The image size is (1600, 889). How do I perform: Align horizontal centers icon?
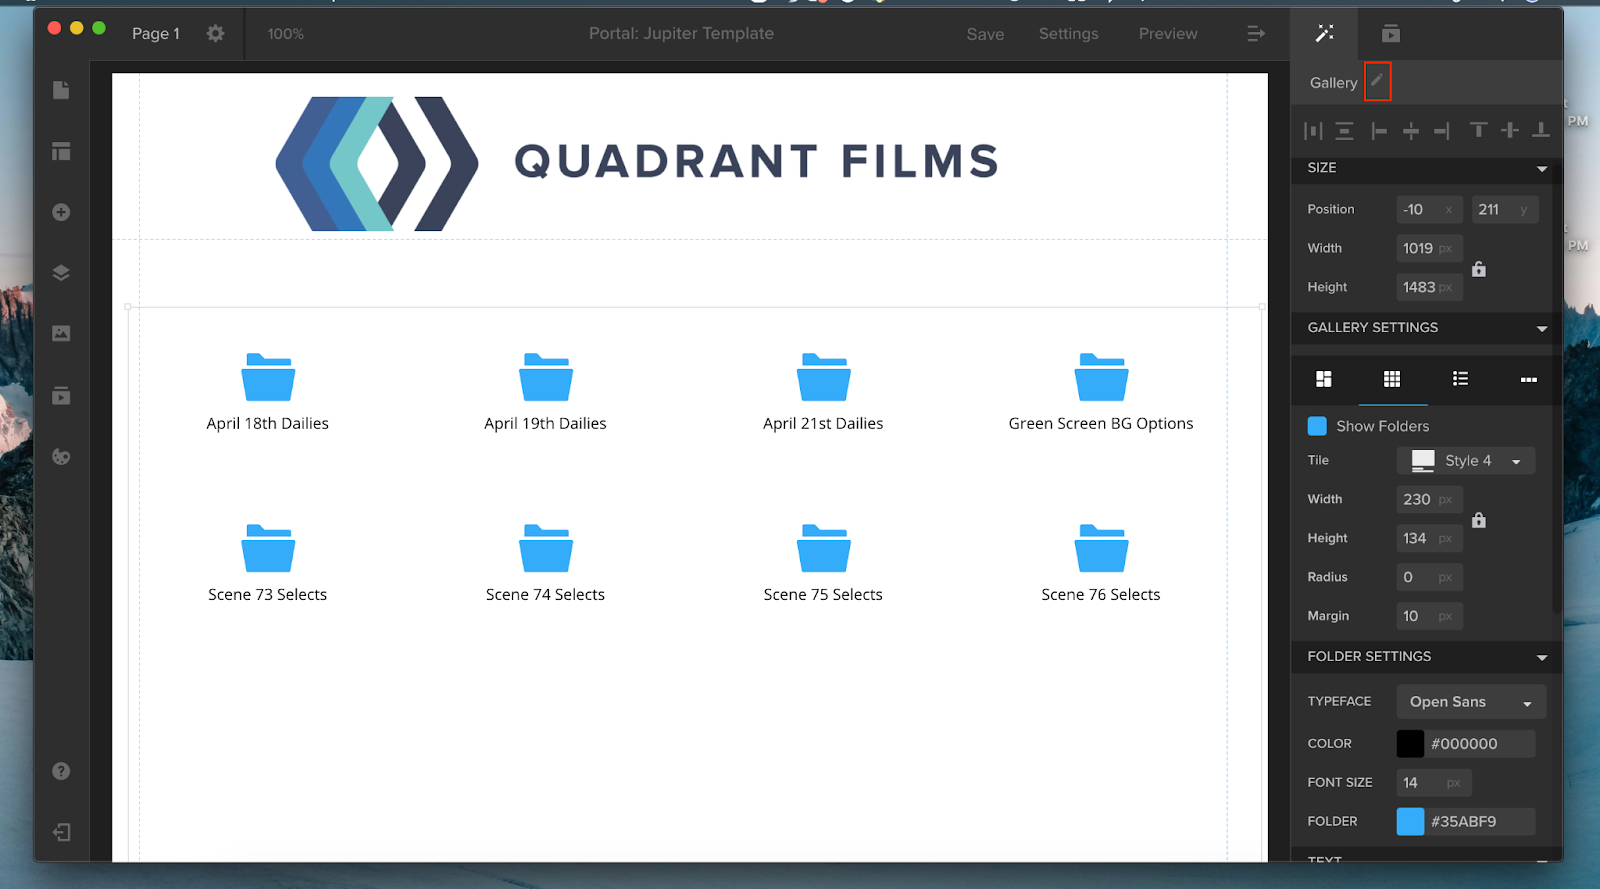(1411, 130)
